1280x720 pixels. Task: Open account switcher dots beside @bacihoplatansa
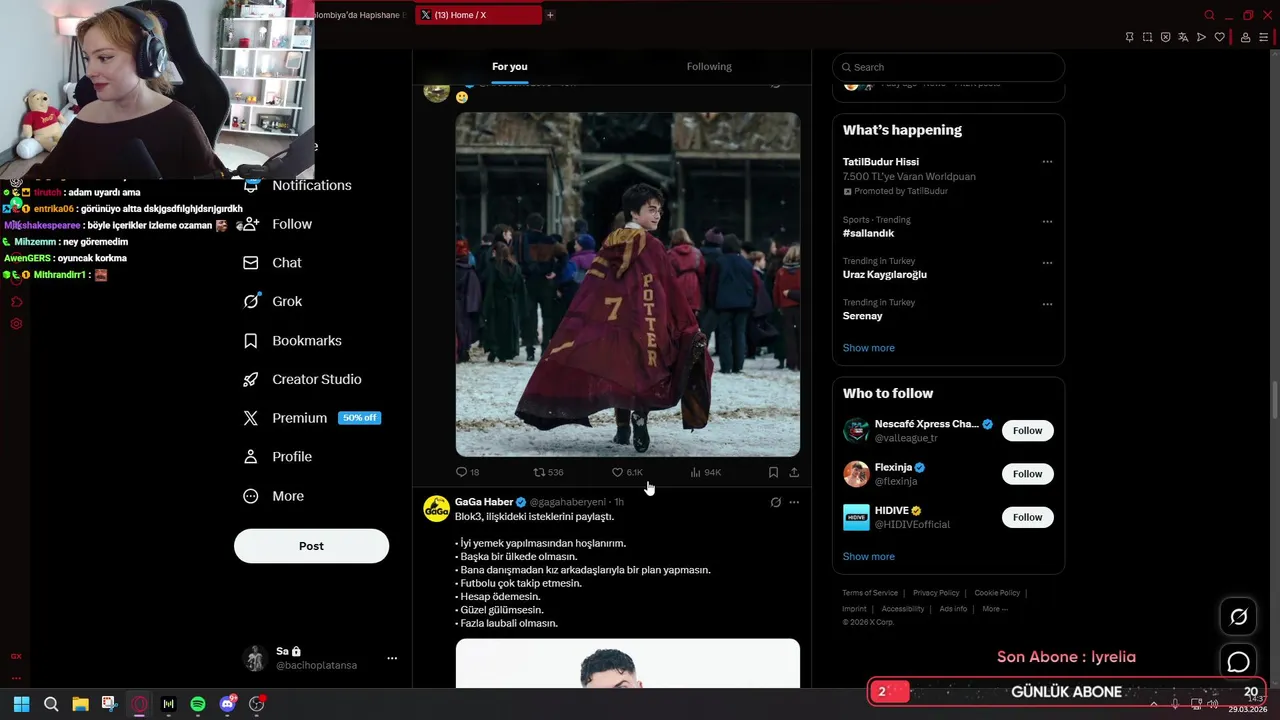[392, 658]
